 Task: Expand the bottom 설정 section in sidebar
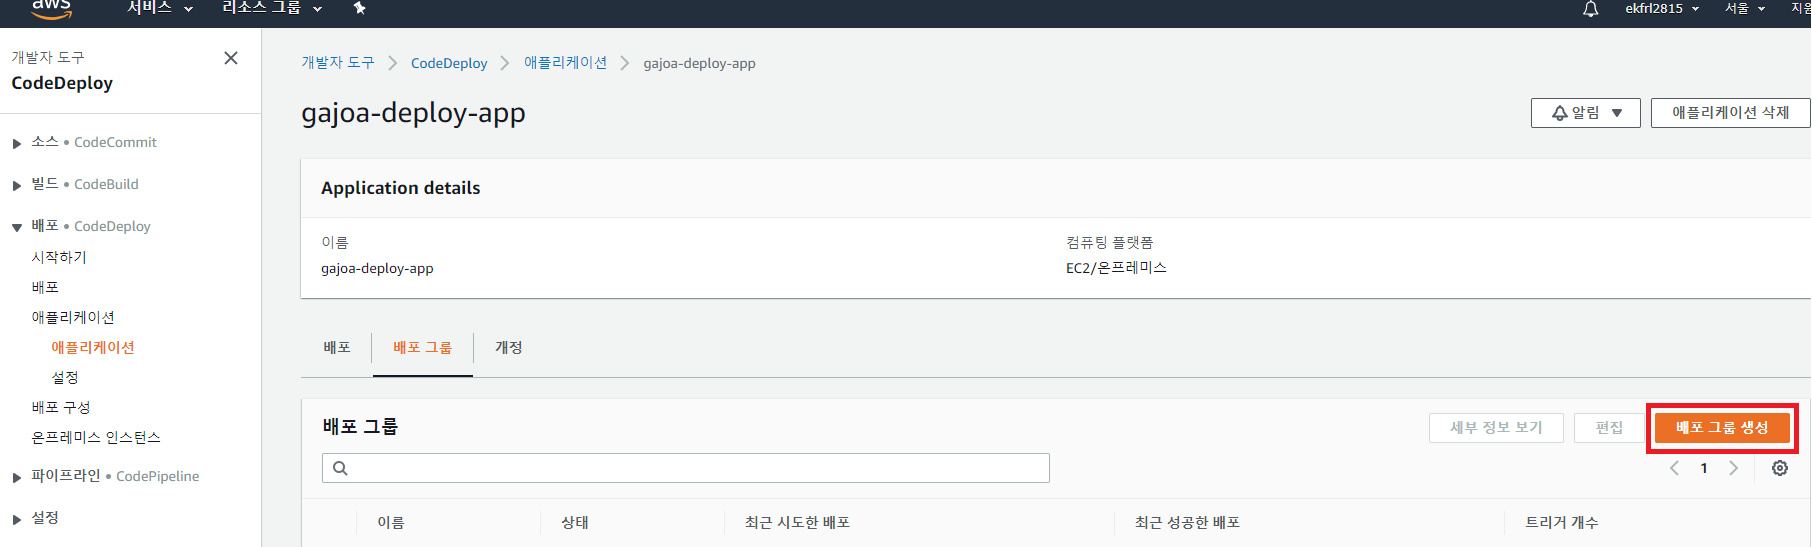pos(17,519)
